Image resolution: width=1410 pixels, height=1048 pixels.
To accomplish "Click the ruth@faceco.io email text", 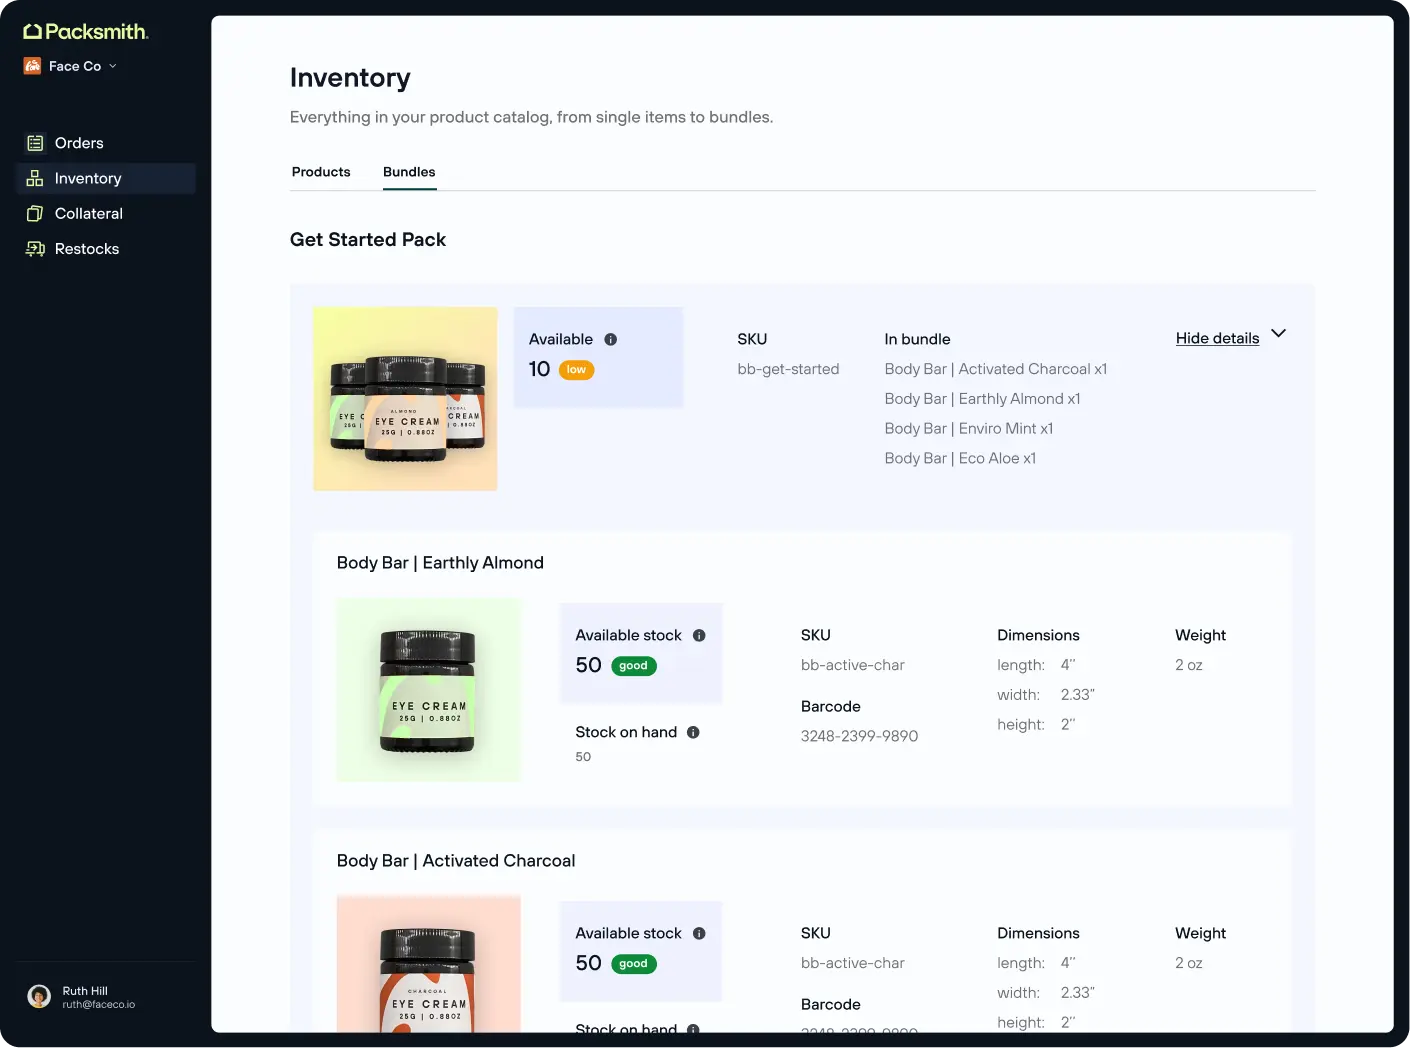I will [99, 1004].
